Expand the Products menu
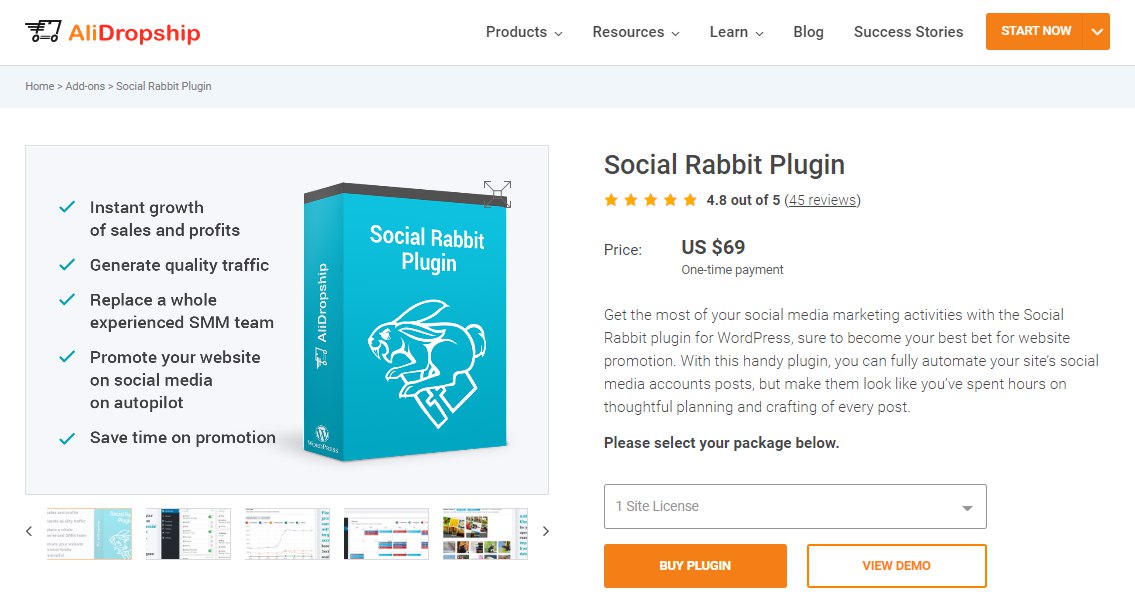The width and height of the screenshot is (1135, 603). [x=524, y=32]
